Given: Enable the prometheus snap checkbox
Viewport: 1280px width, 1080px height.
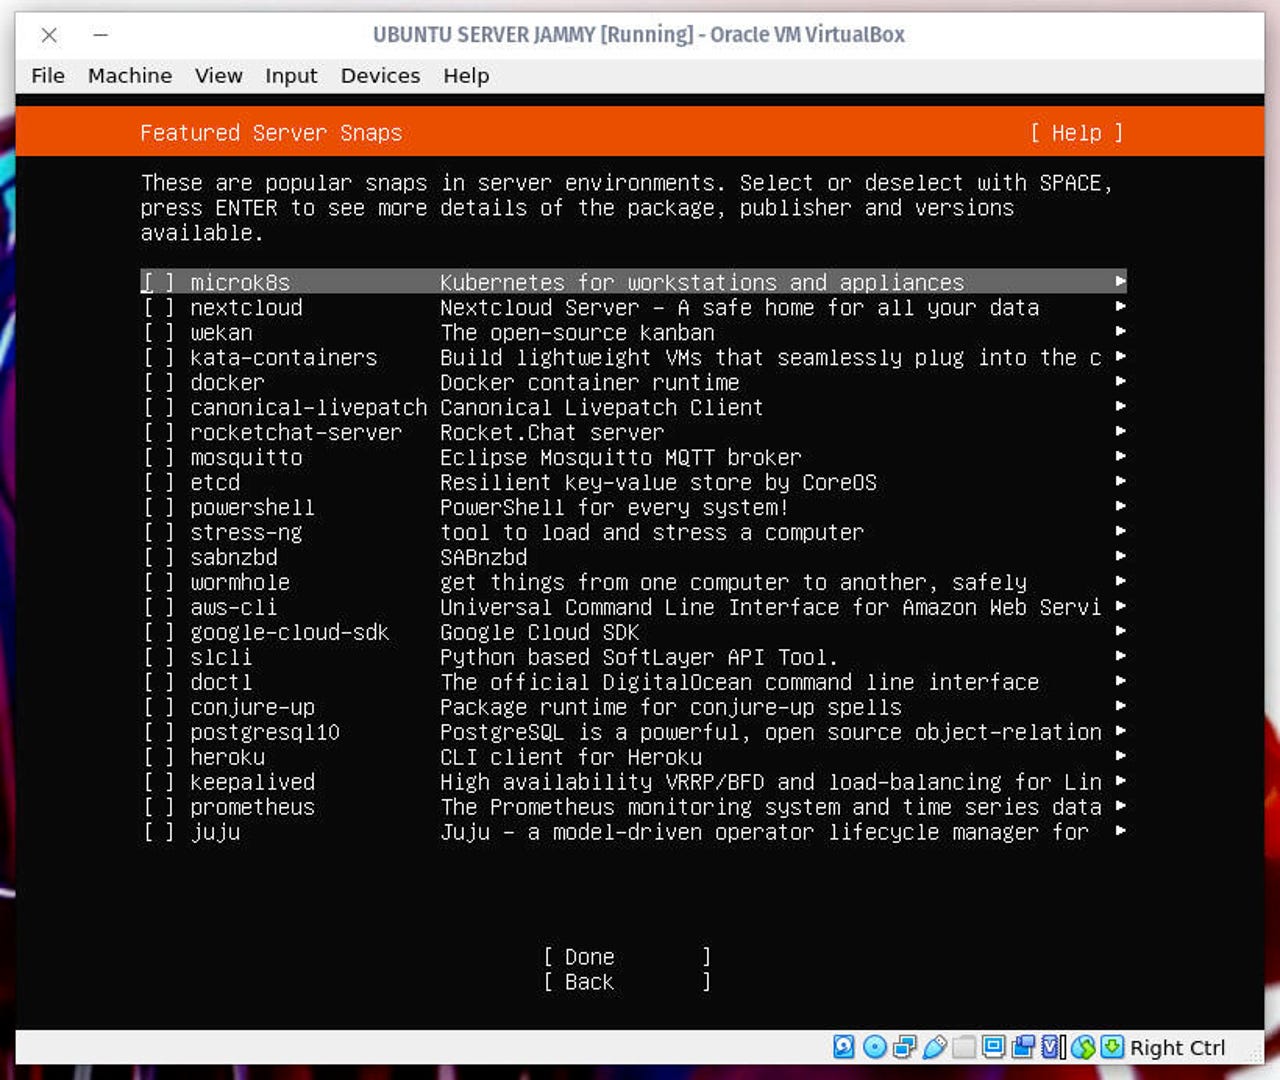Looking at the screenshot, I should click(158, 807).
